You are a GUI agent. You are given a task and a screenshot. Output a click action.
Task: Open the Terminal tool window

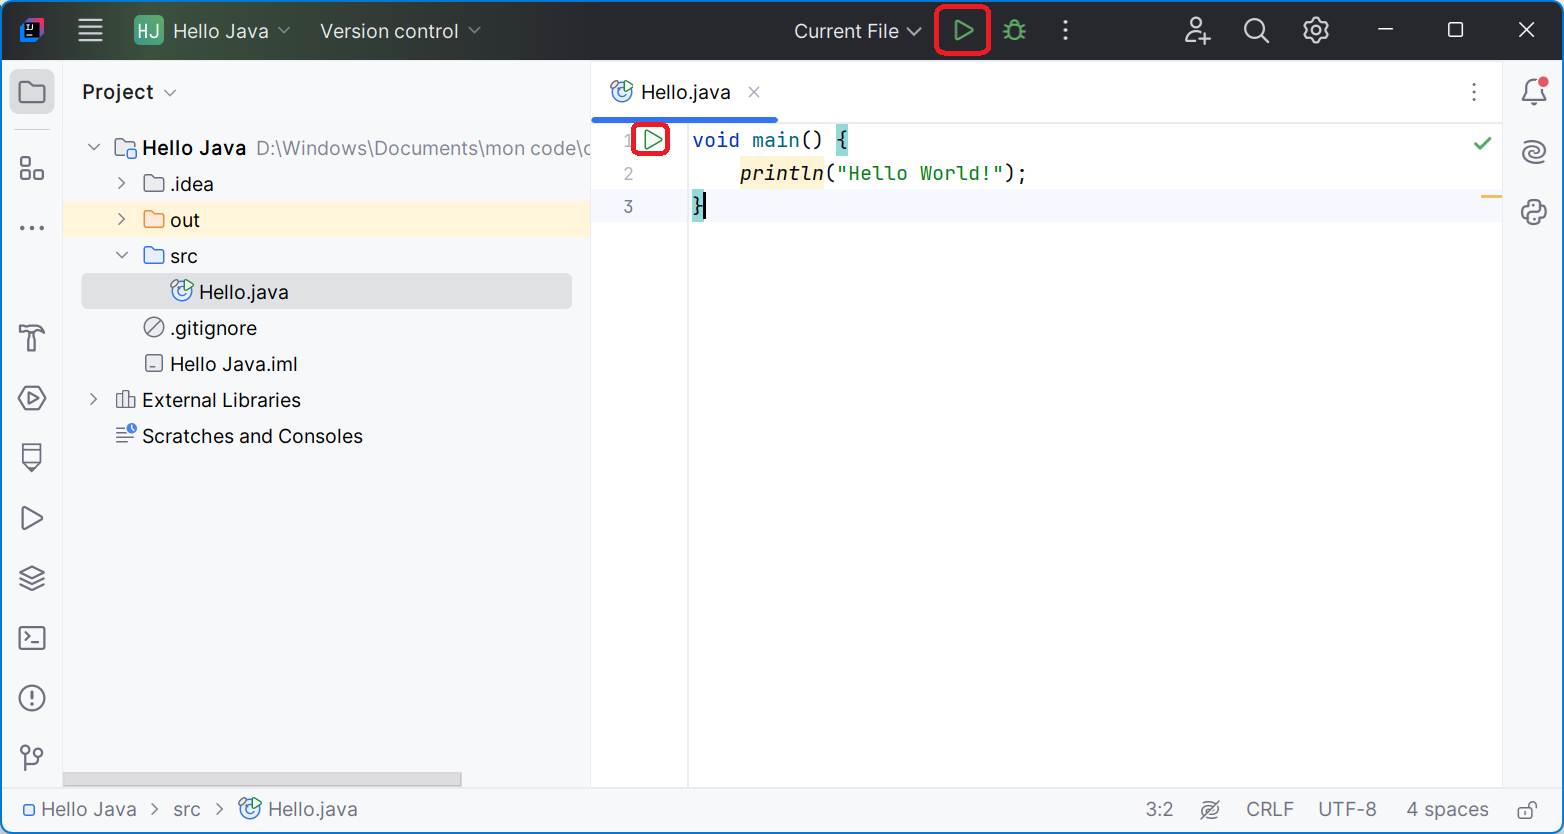(x=32, y=638)
